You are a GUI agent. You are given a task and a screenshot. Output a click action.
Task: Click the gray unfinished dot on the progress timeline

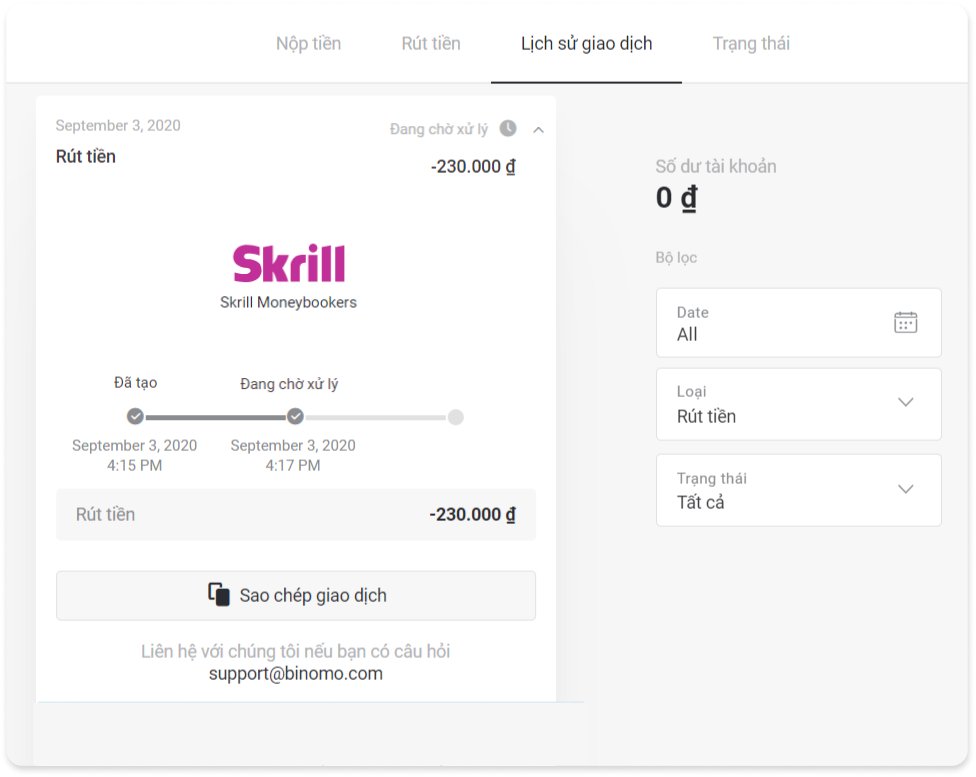pyautogui.click(x=458, y=416)
